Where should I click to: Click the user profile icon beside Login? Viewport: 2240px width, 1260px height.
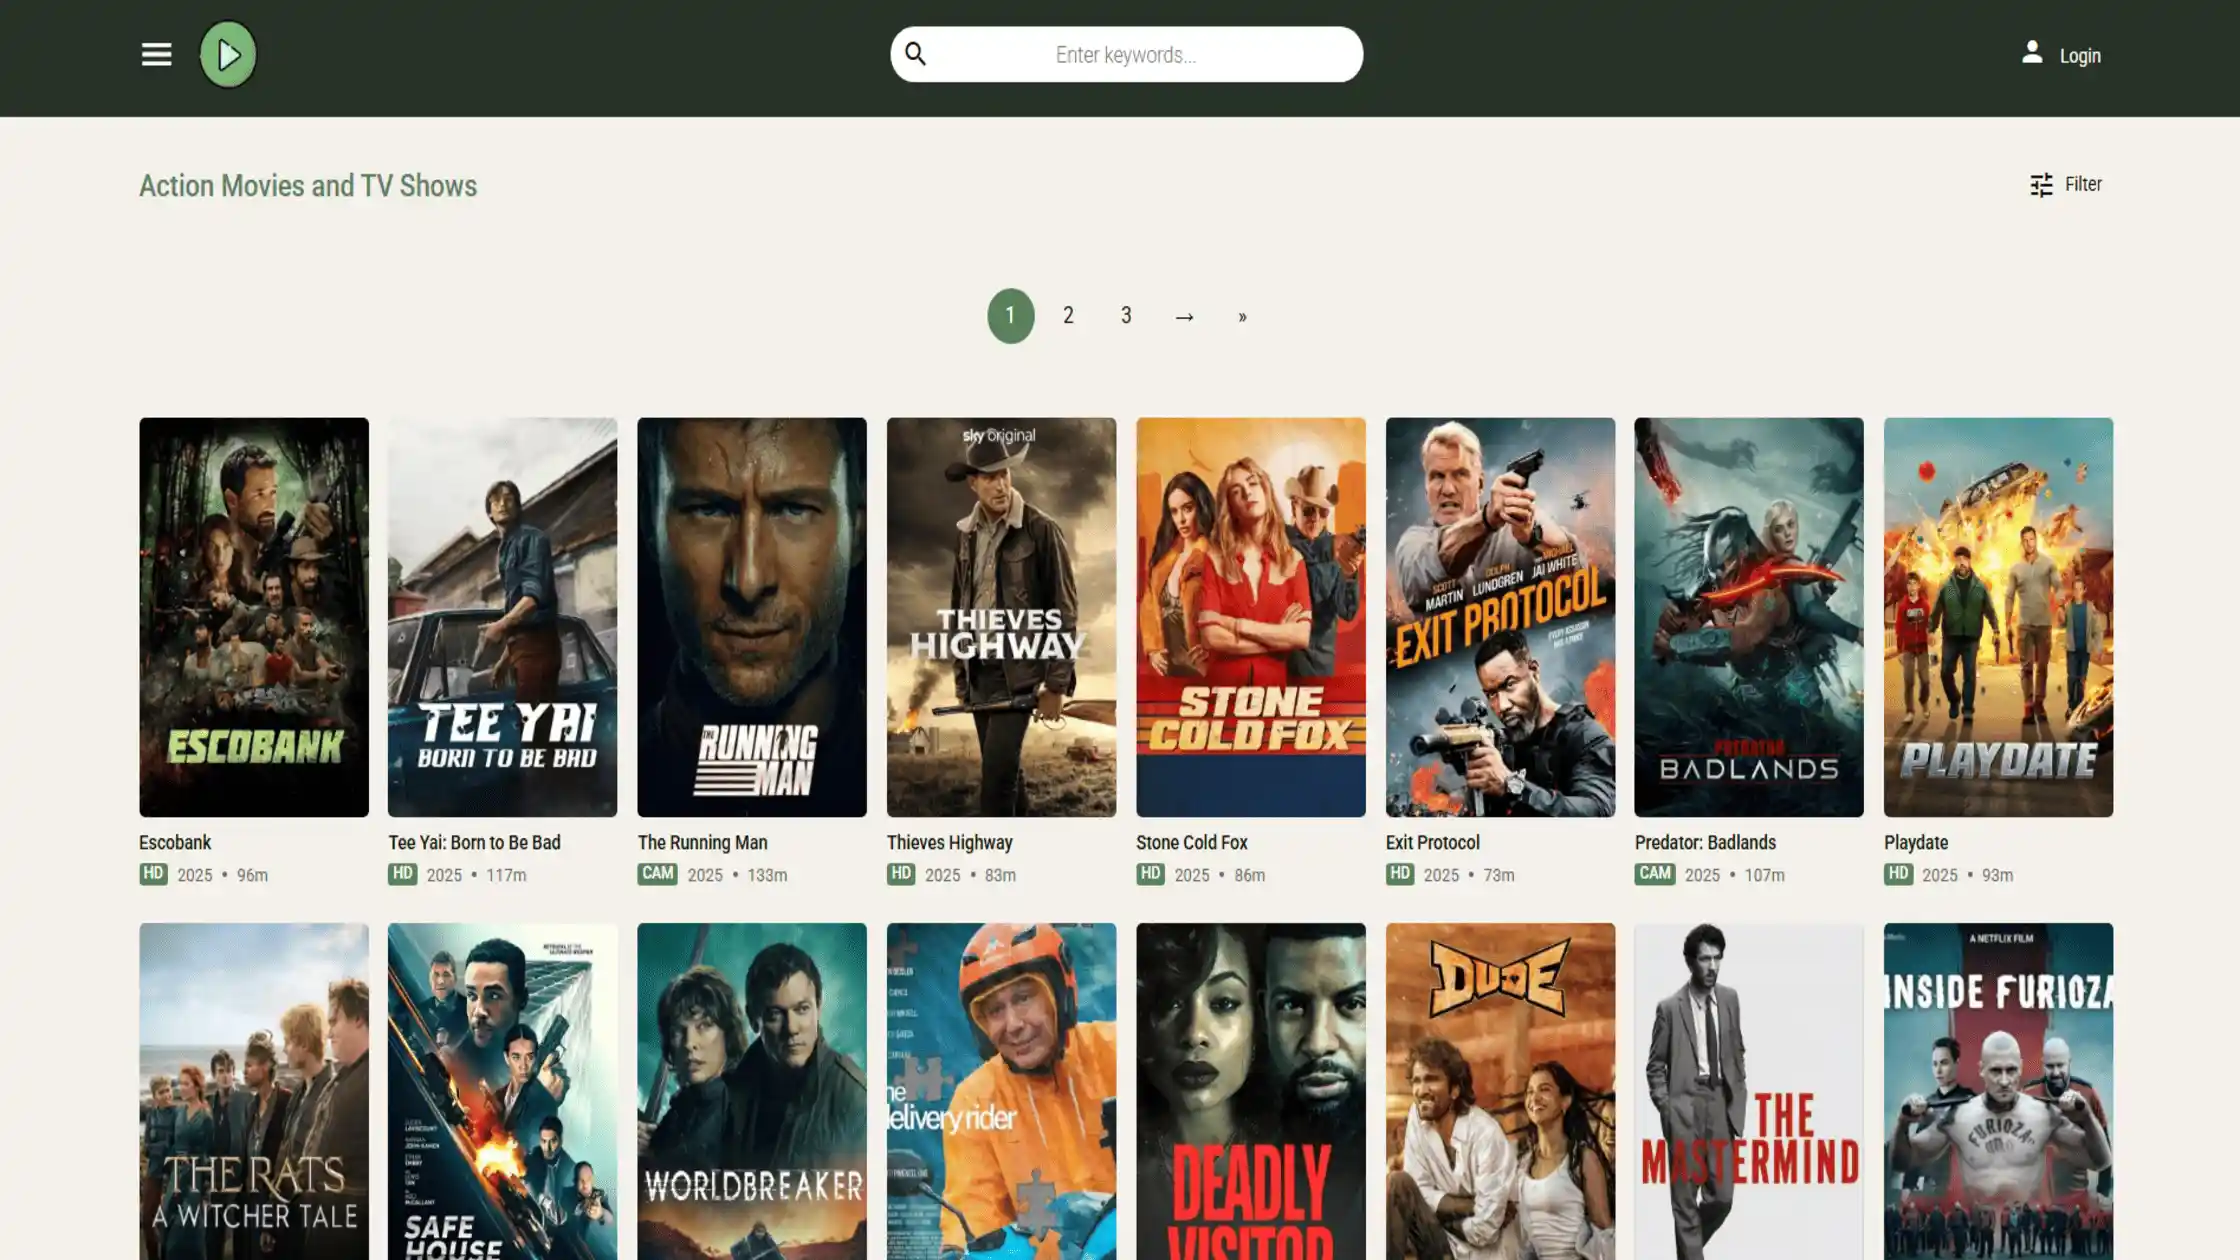(2031, 55)
